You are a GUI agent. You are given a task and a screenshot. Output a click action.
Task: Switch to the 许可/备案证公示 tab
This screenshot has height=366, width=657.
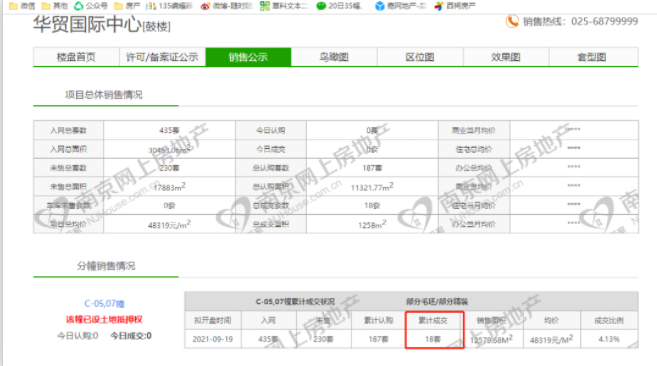(x=162, y=57)
